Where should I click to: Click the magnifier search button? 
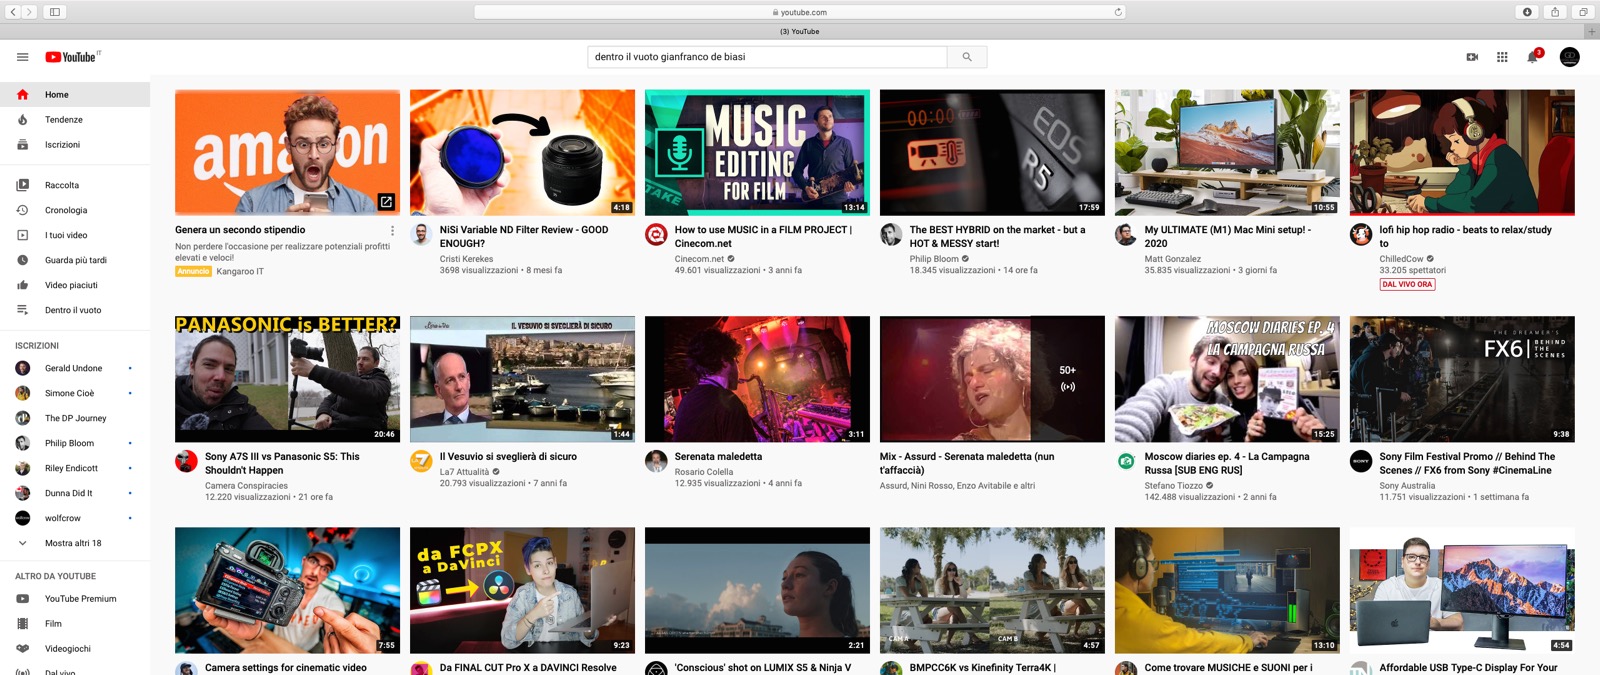(967, 57)
